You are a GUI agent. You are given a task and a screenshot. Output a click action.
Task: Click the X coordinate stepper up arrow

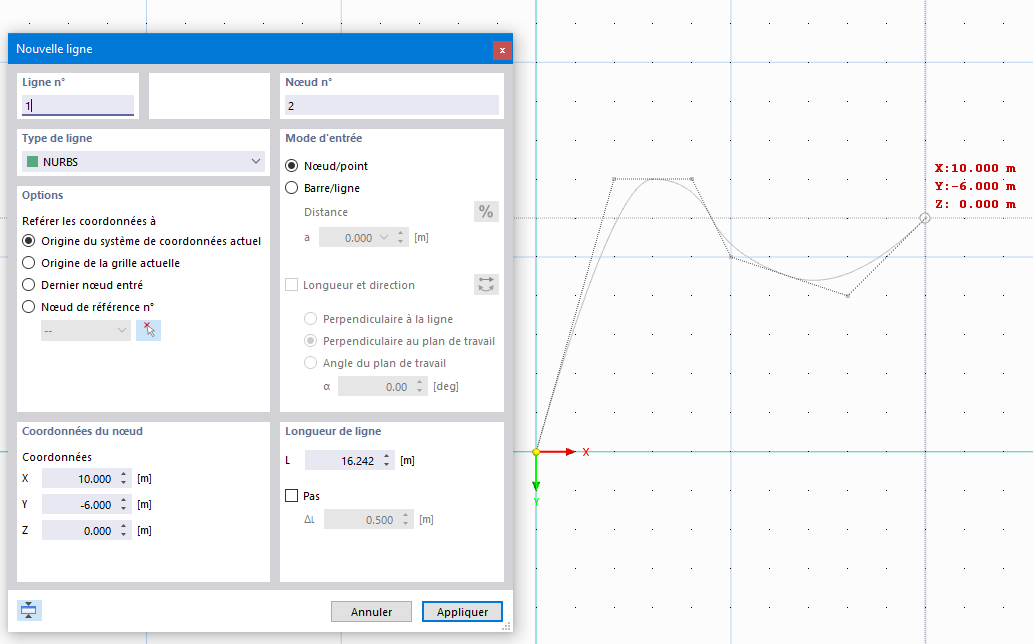(x=122, y=474)
